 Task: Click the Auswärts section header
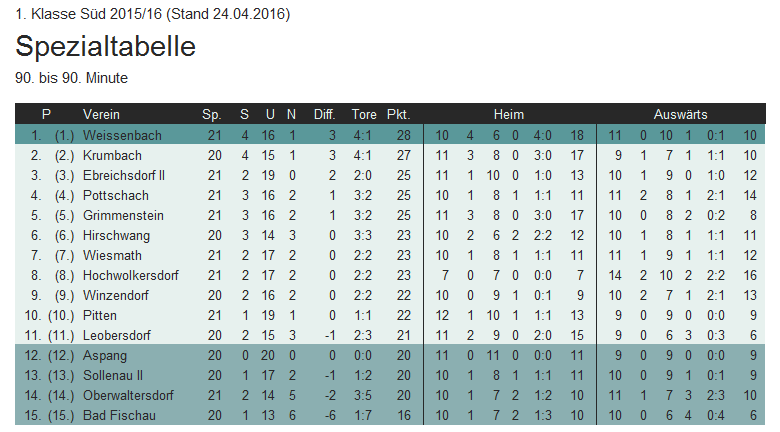[x=680, y=114]
